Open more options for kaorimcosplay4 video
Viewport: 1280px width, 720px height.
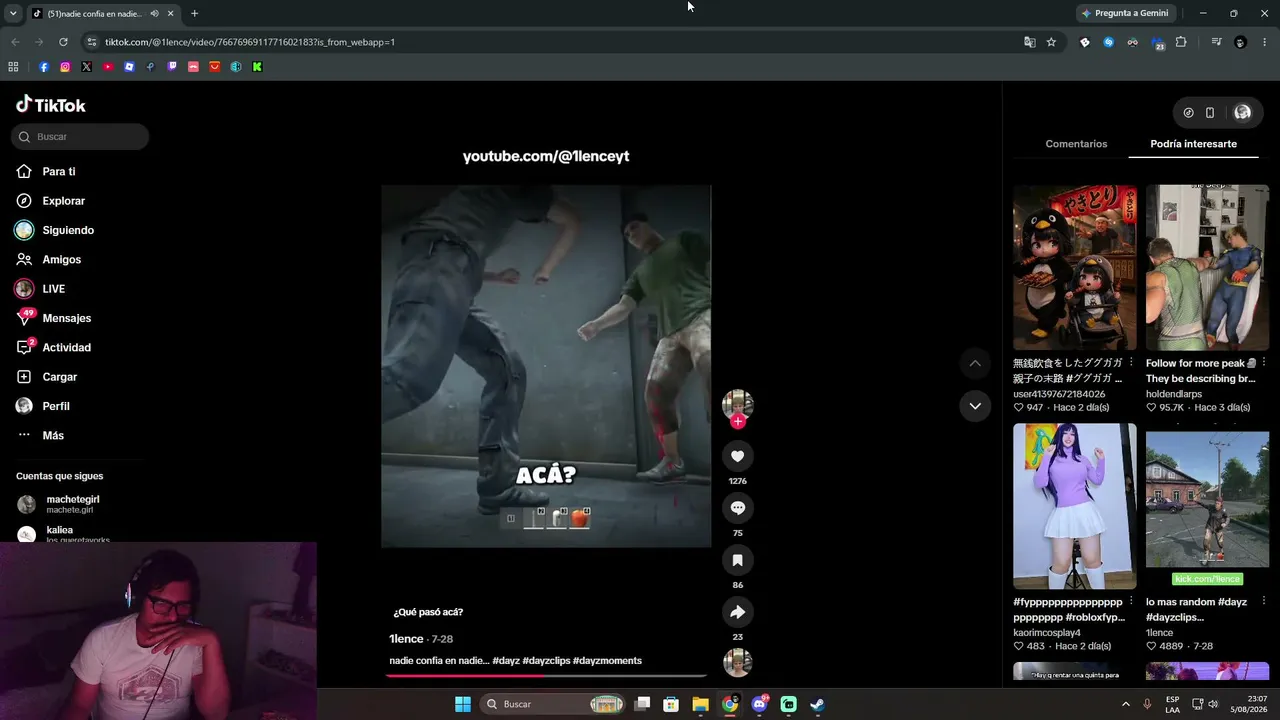click(x=1131, y=602)
